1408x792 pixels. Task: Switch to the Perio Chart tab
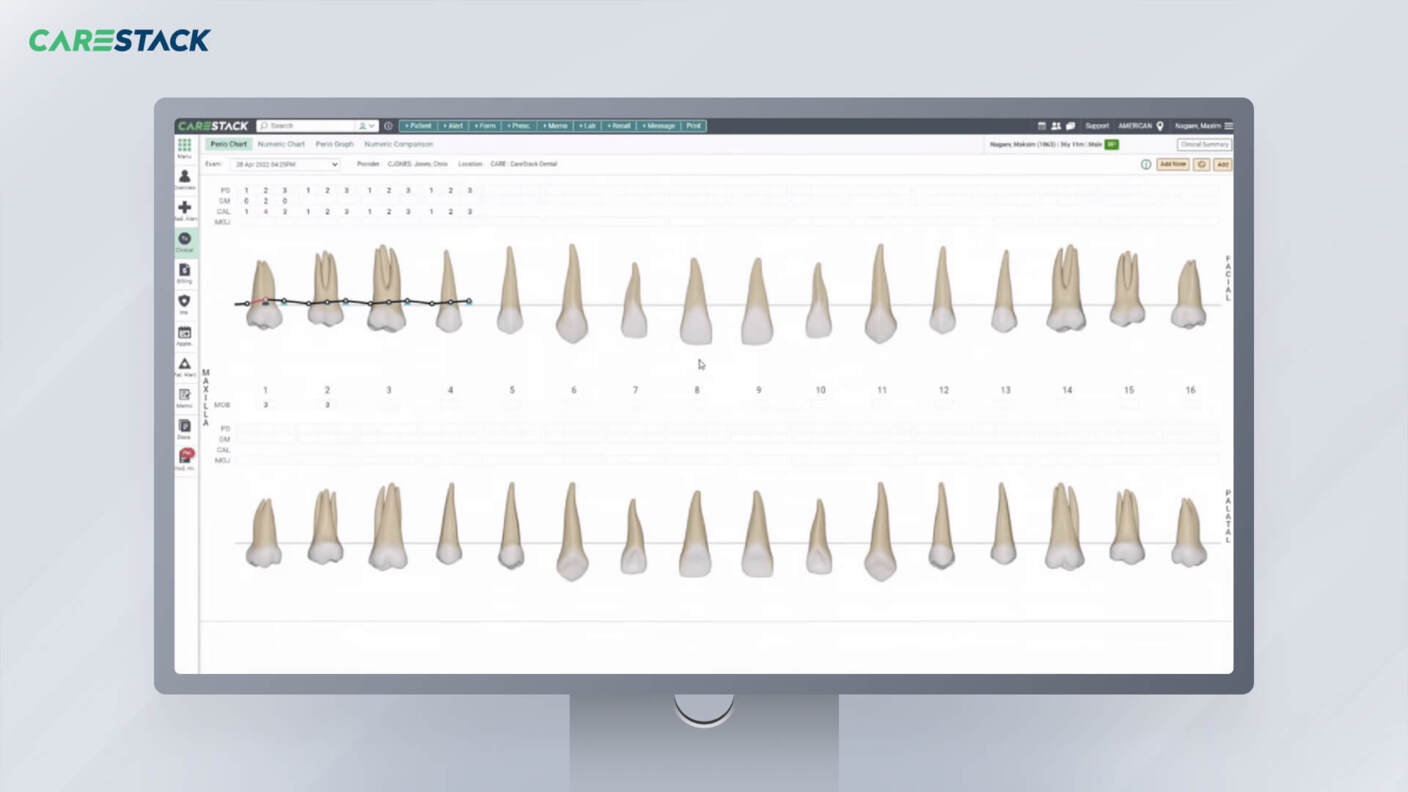click(228, 144)
